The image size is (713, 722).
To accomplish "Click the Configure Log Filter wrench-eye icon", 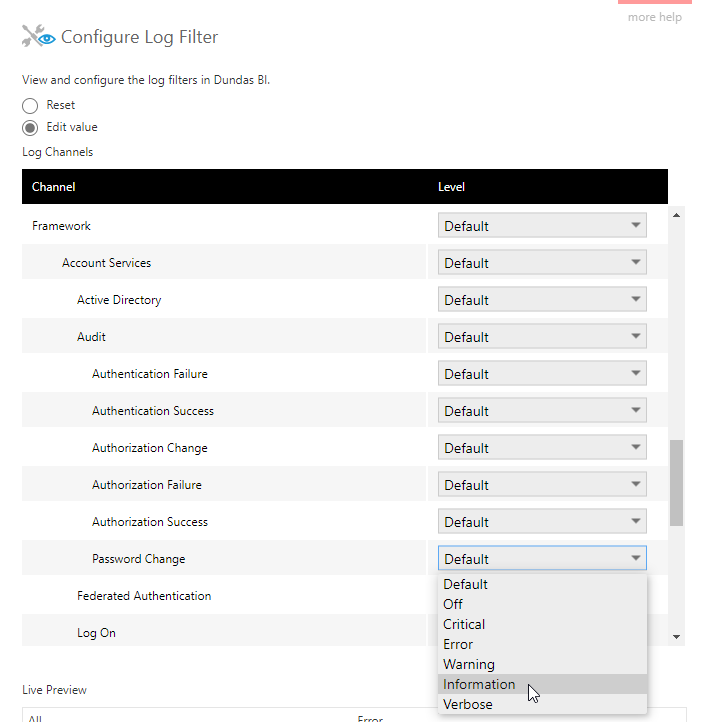I will 39,36.
